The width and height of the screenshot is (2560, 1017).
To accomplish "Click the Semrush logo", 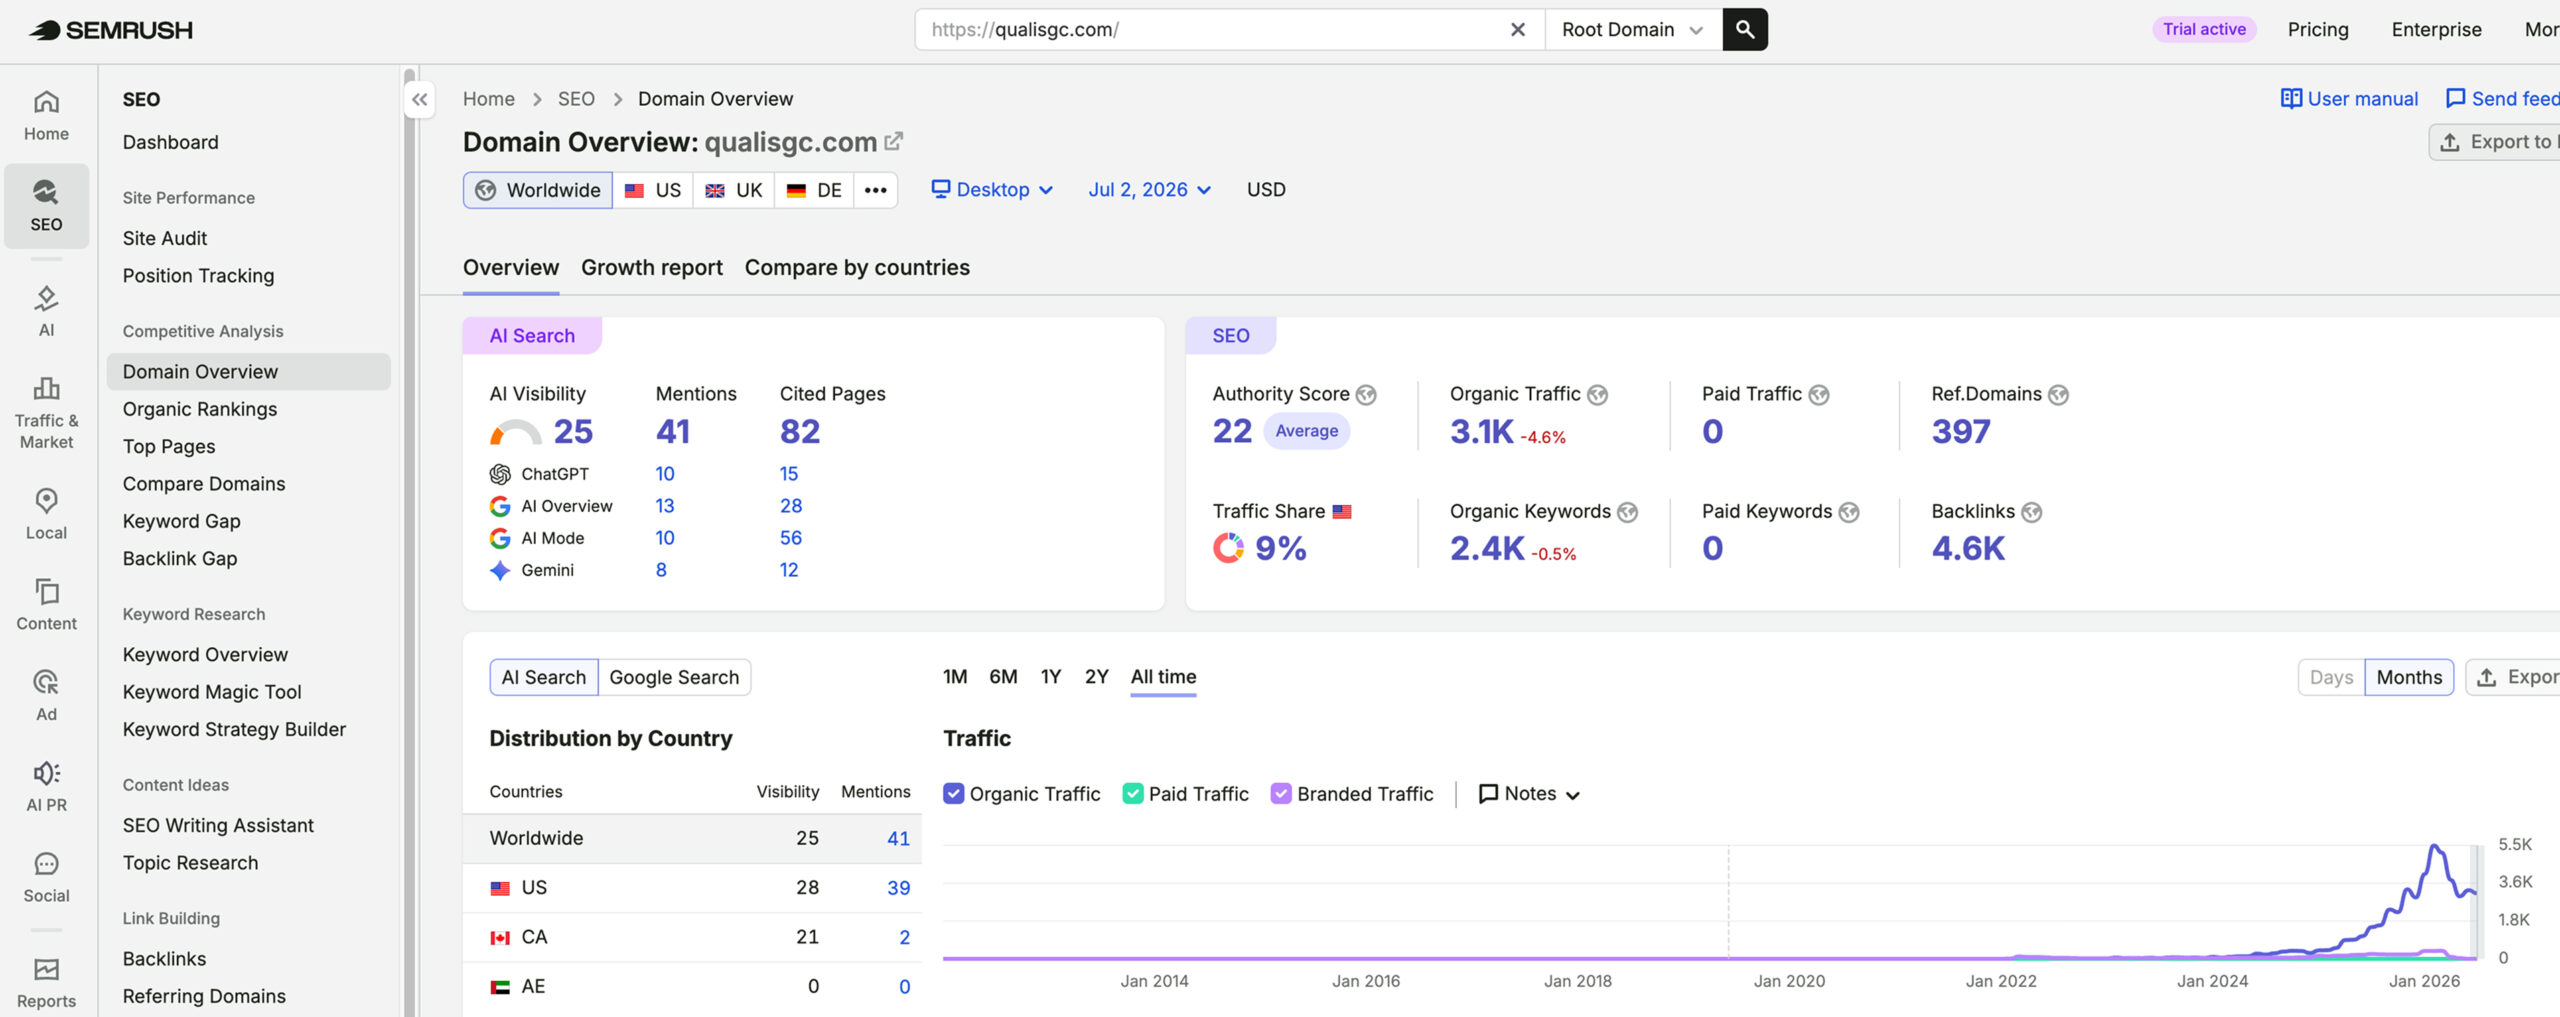I will (x=111, y=30).
